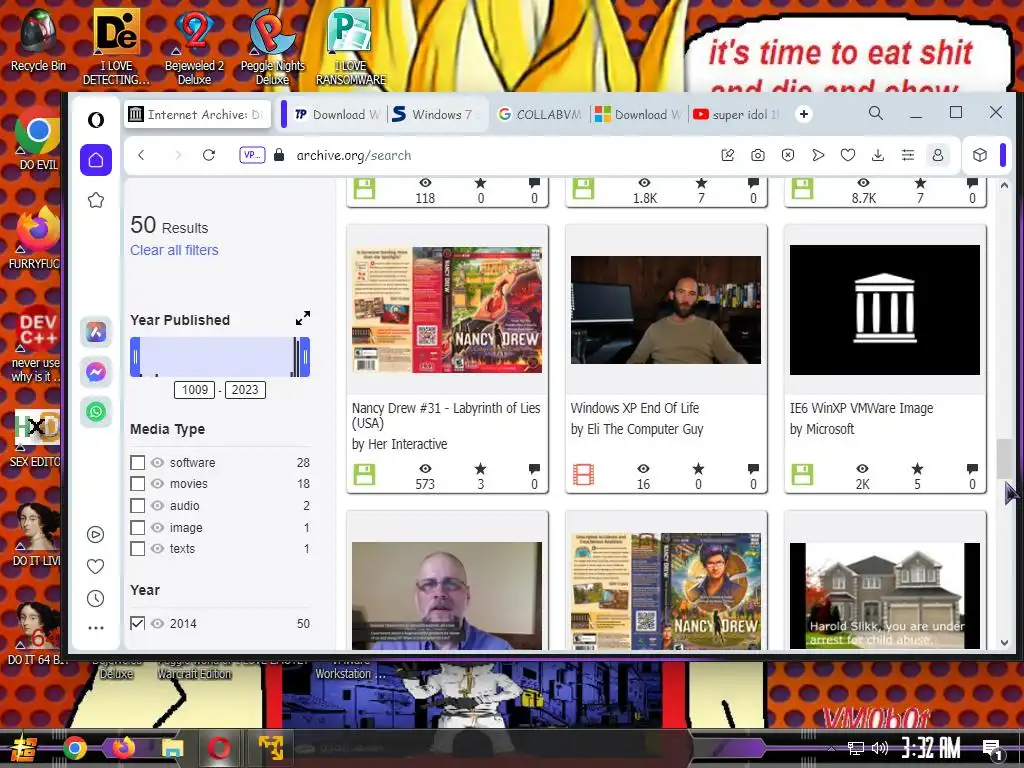Screen dimensions: 1024x768
Task: Open Messenger in the Opera sidebar
Action: pyautogui.click(x=96, y=372)
